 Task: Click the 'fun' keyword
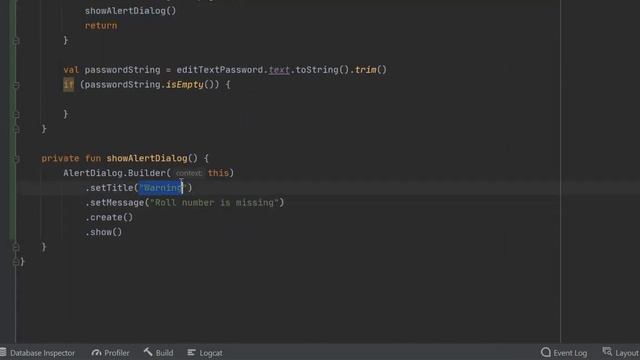pos(93,158)
